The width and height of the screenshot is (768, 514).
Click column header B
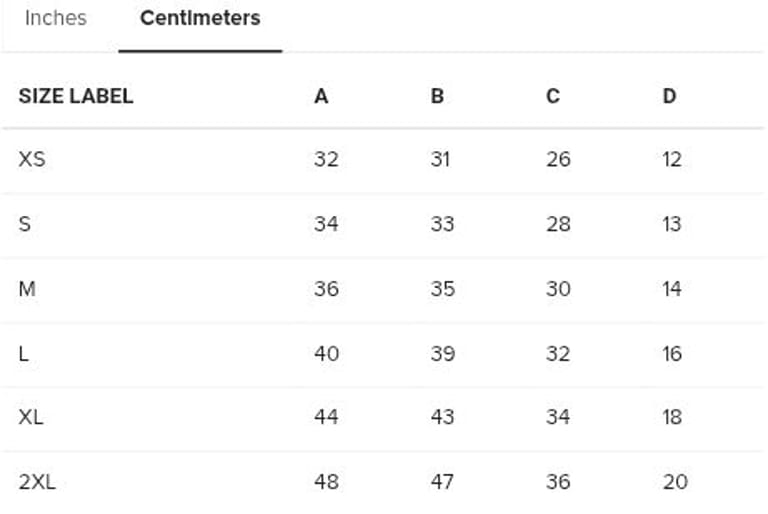437,96
